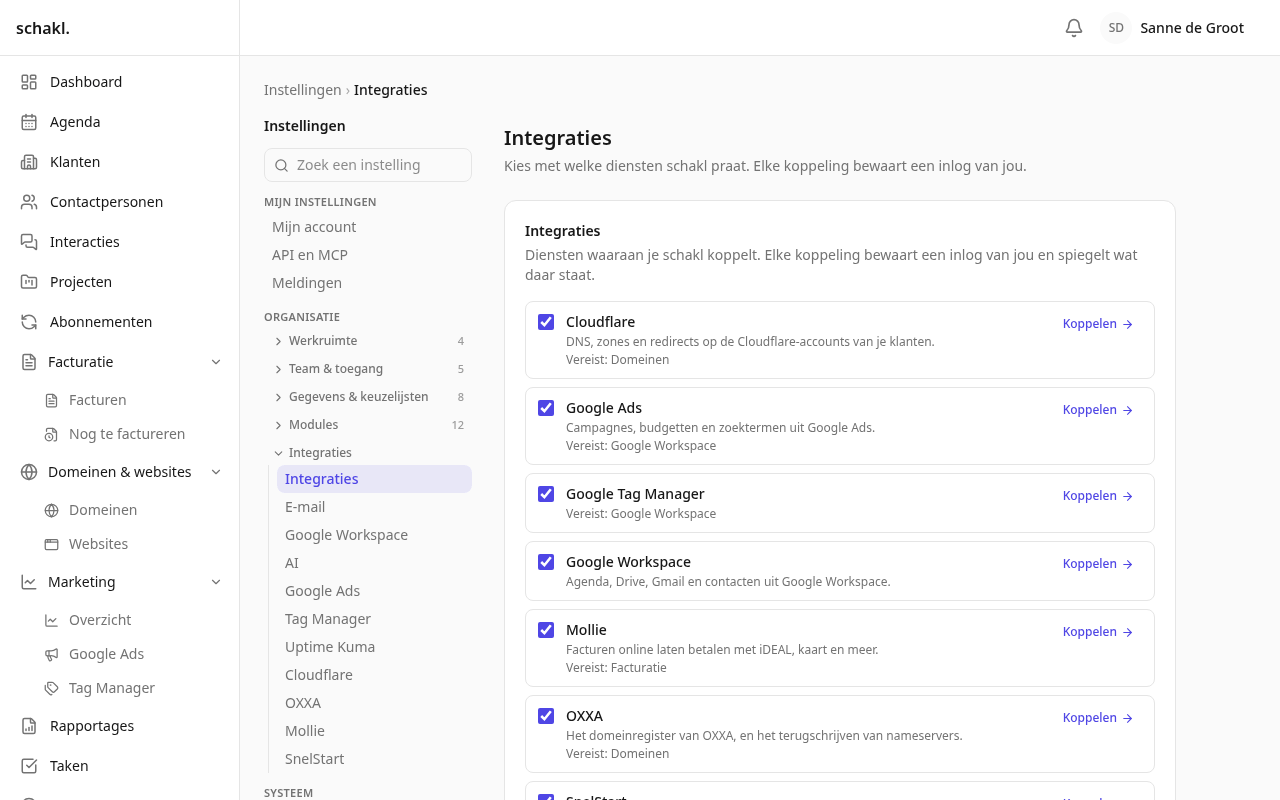Viewport: 1280px width, 800px height.
Task: Select the AI settings item
Action: pyautogui.click(x=374, y=563)
